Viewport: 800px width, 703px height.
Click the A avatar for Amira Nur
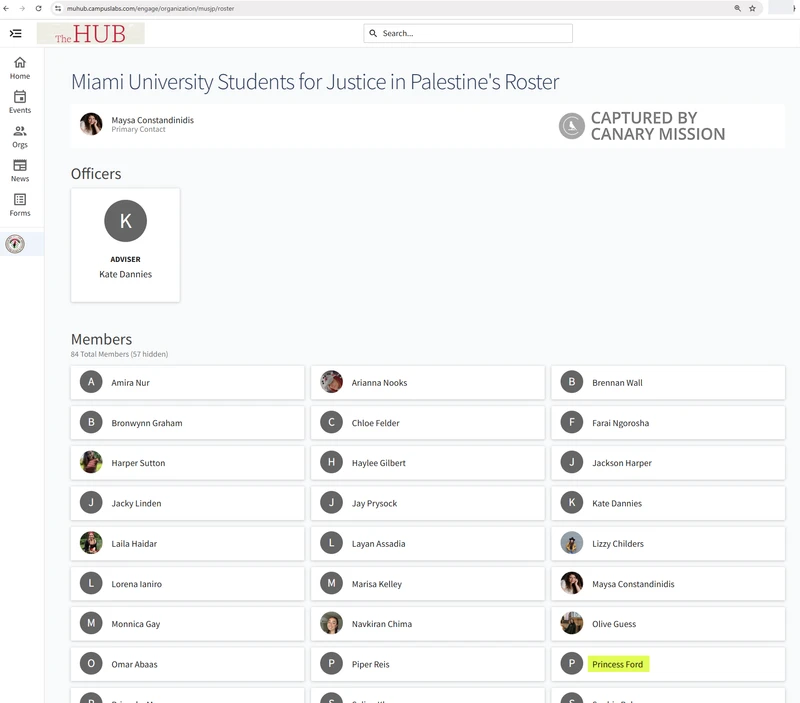(91, 382)
